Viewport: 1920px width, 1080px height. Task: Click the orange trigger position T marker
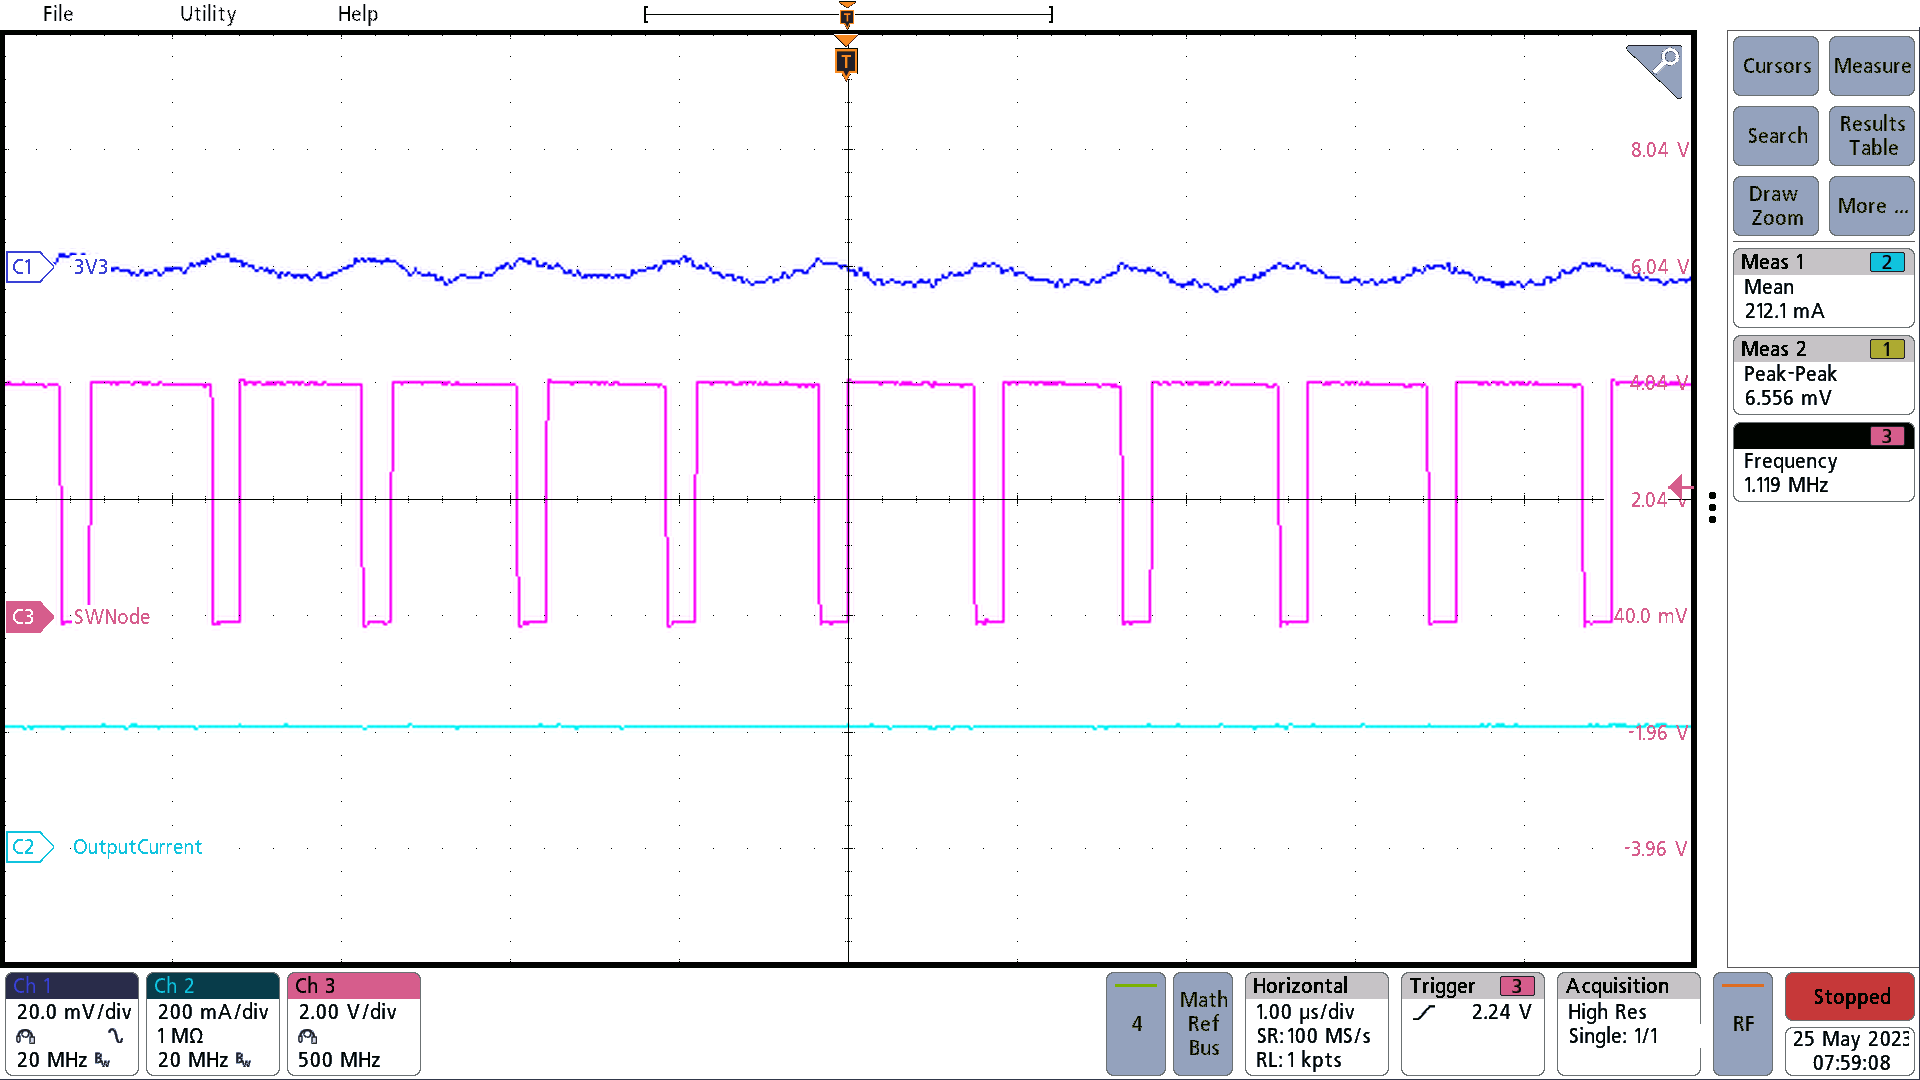pos(847,62)
